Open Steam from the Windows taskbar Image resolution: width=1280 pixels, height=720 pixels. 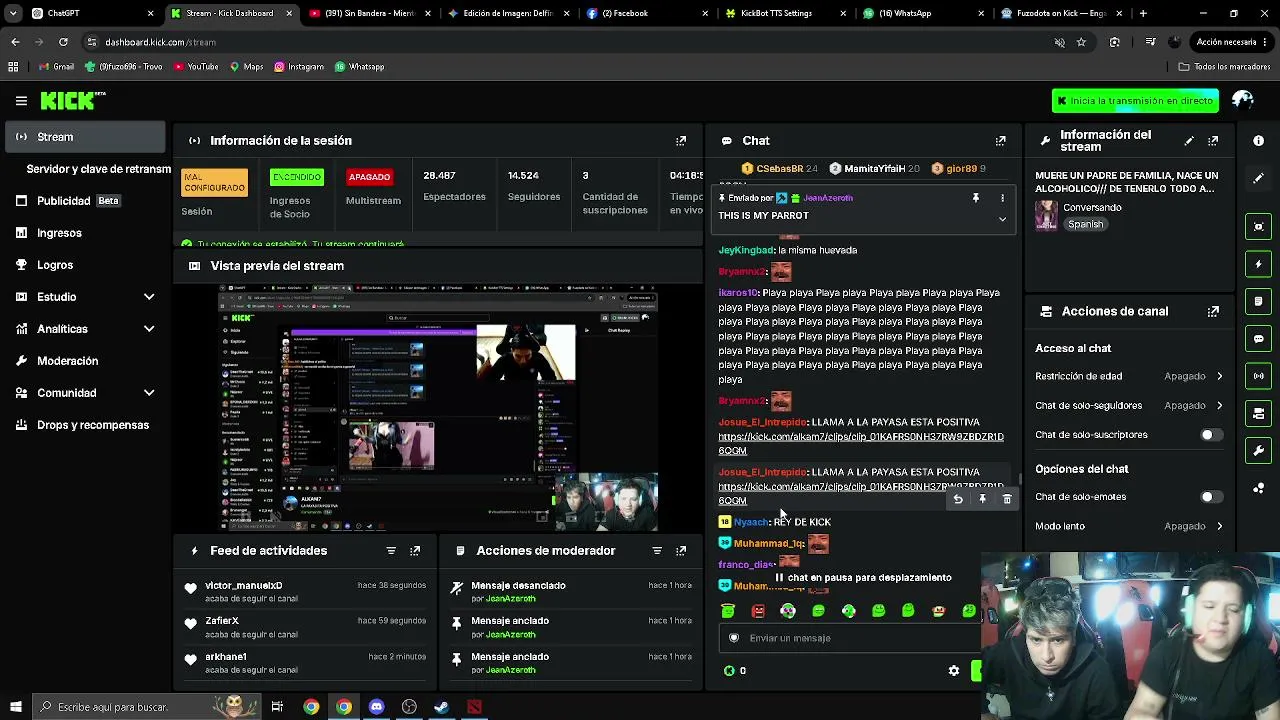(x=441, y=707)
